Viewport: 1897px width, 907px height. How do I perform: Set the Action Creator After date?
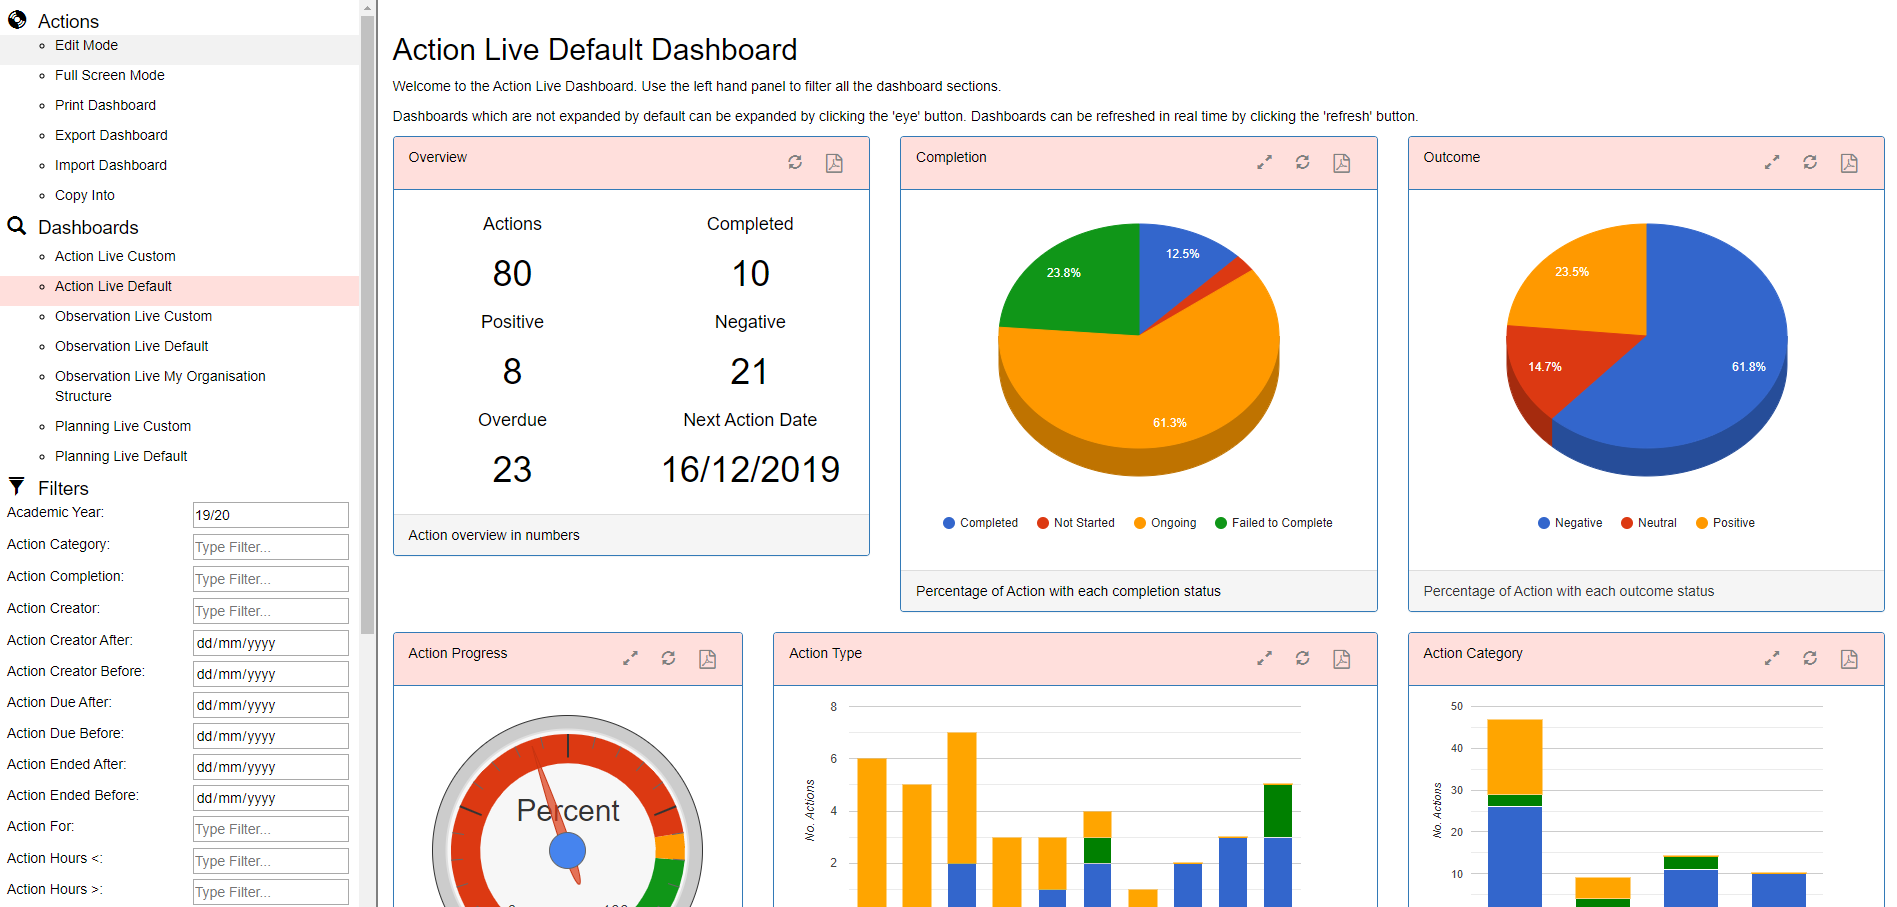point(271,643)
